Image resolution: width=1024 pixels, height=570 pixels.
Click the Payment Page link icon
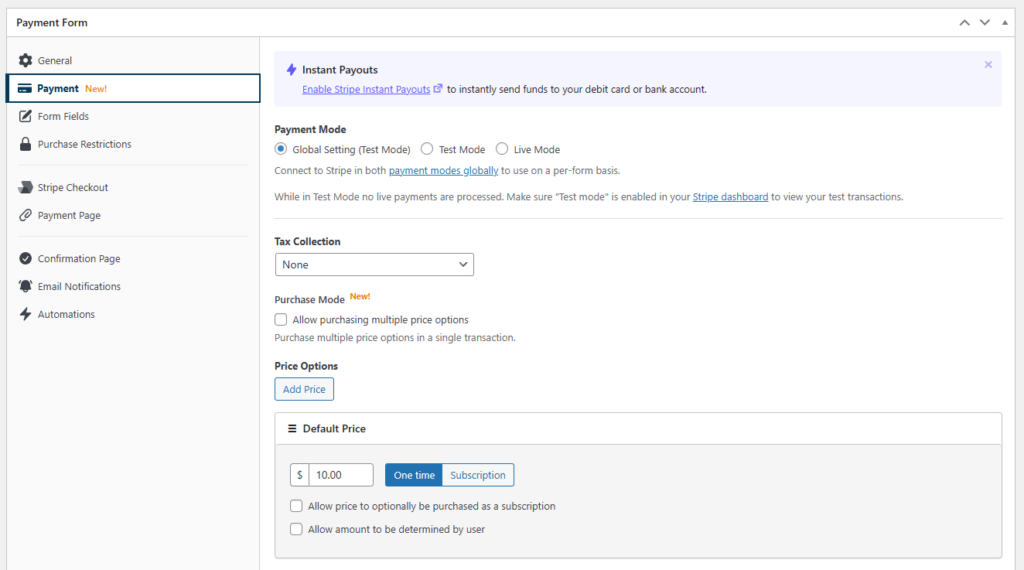coord(25,215)
